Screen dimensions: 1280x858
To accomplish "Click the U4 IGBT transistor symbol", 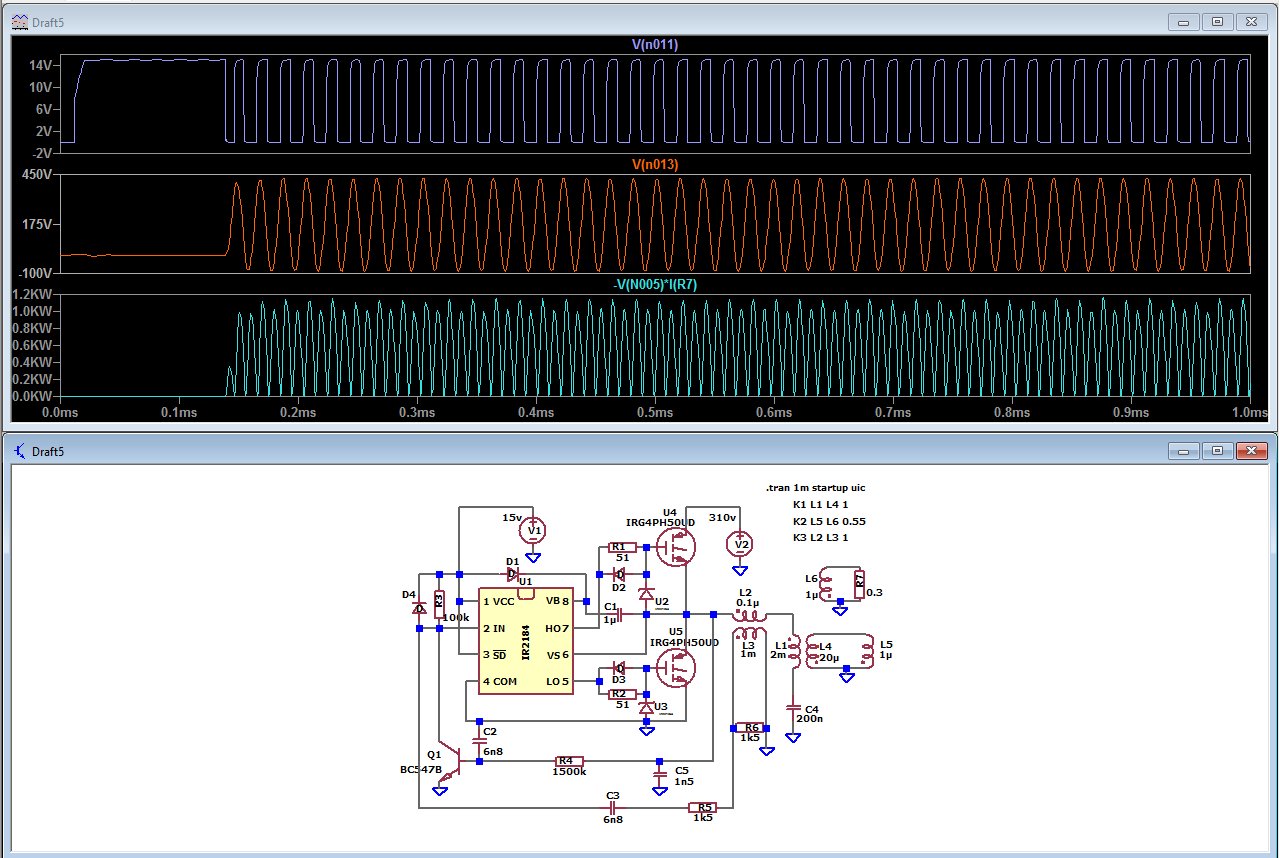I will point(677,547).
